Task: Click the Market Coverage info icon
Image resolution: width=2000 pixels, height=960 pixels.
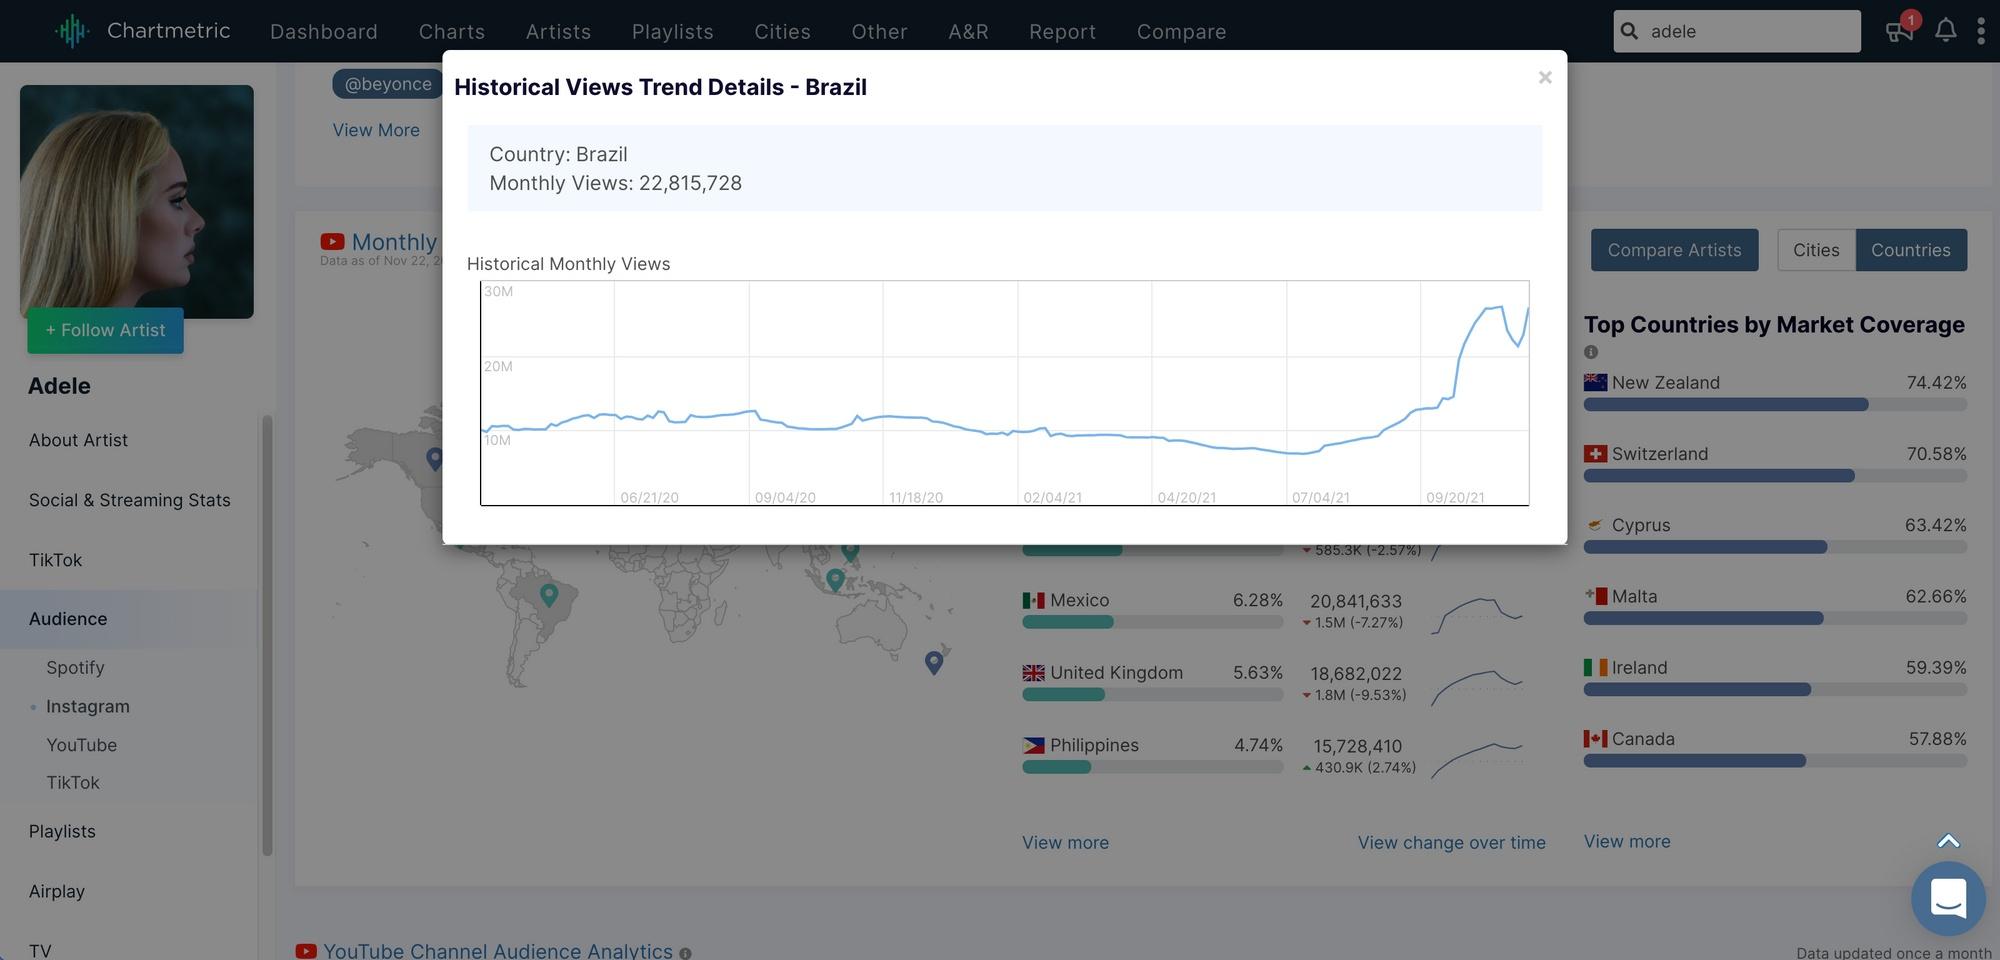Action: pos(1591,352)
